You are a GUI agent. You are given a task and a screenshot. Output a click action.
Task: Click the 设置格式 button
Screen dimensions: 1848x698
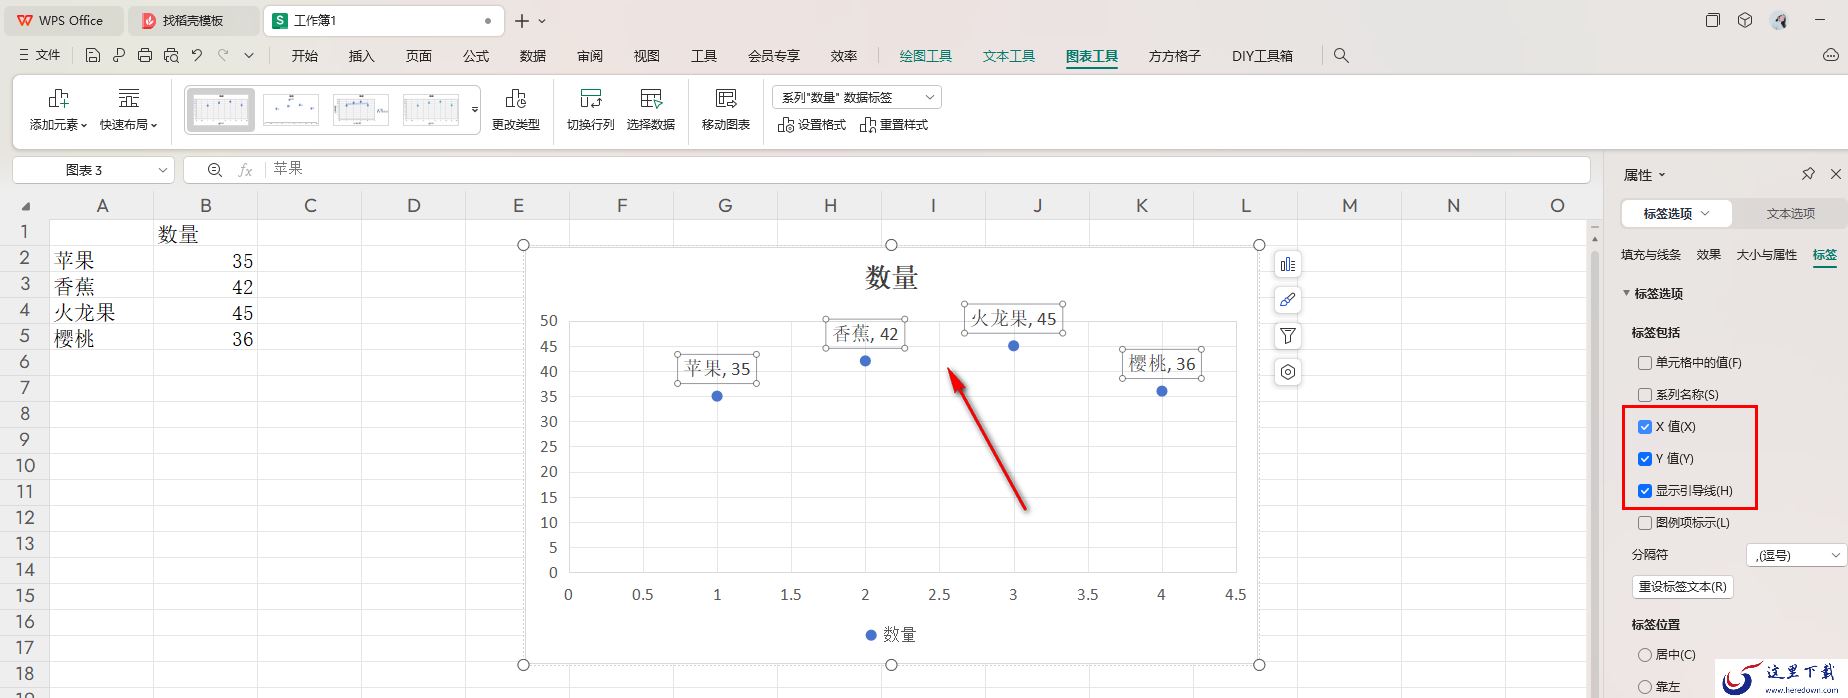click(x=812, y=125)
